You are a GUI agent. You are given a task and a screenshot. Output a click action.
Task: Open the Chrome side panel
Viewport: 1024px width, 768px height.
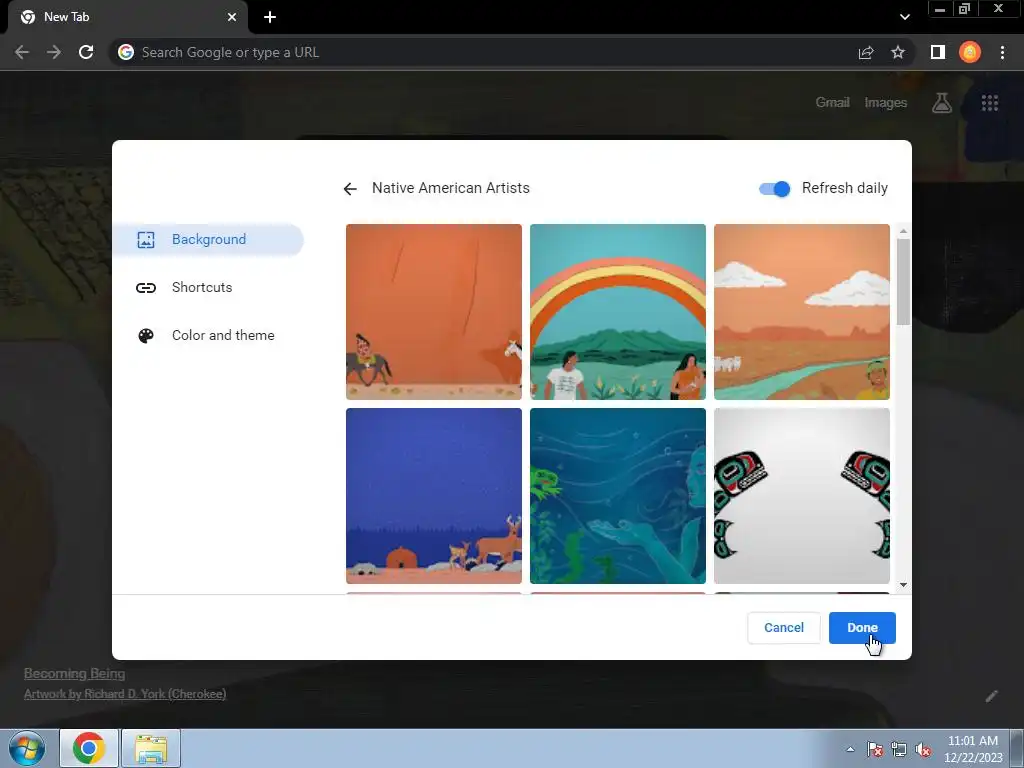pos(938,52)
